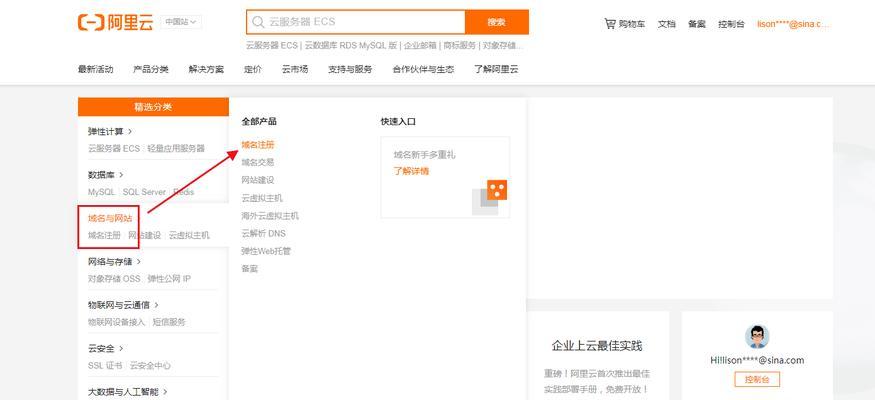This screenshot has height=400, width=875.
Task: Expand the 物联网与云通信 category
Action: point(123,305)
